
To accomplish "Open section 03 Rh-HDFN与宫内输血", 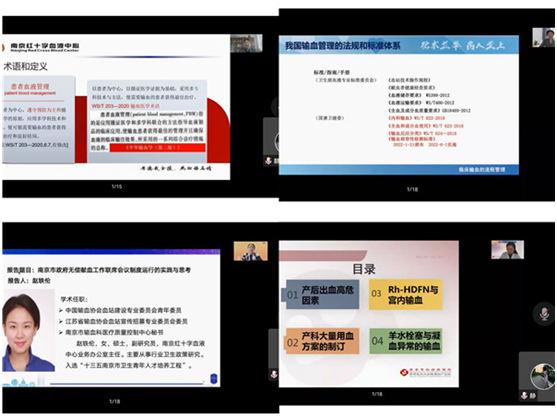I will click(x=406, y=294).
